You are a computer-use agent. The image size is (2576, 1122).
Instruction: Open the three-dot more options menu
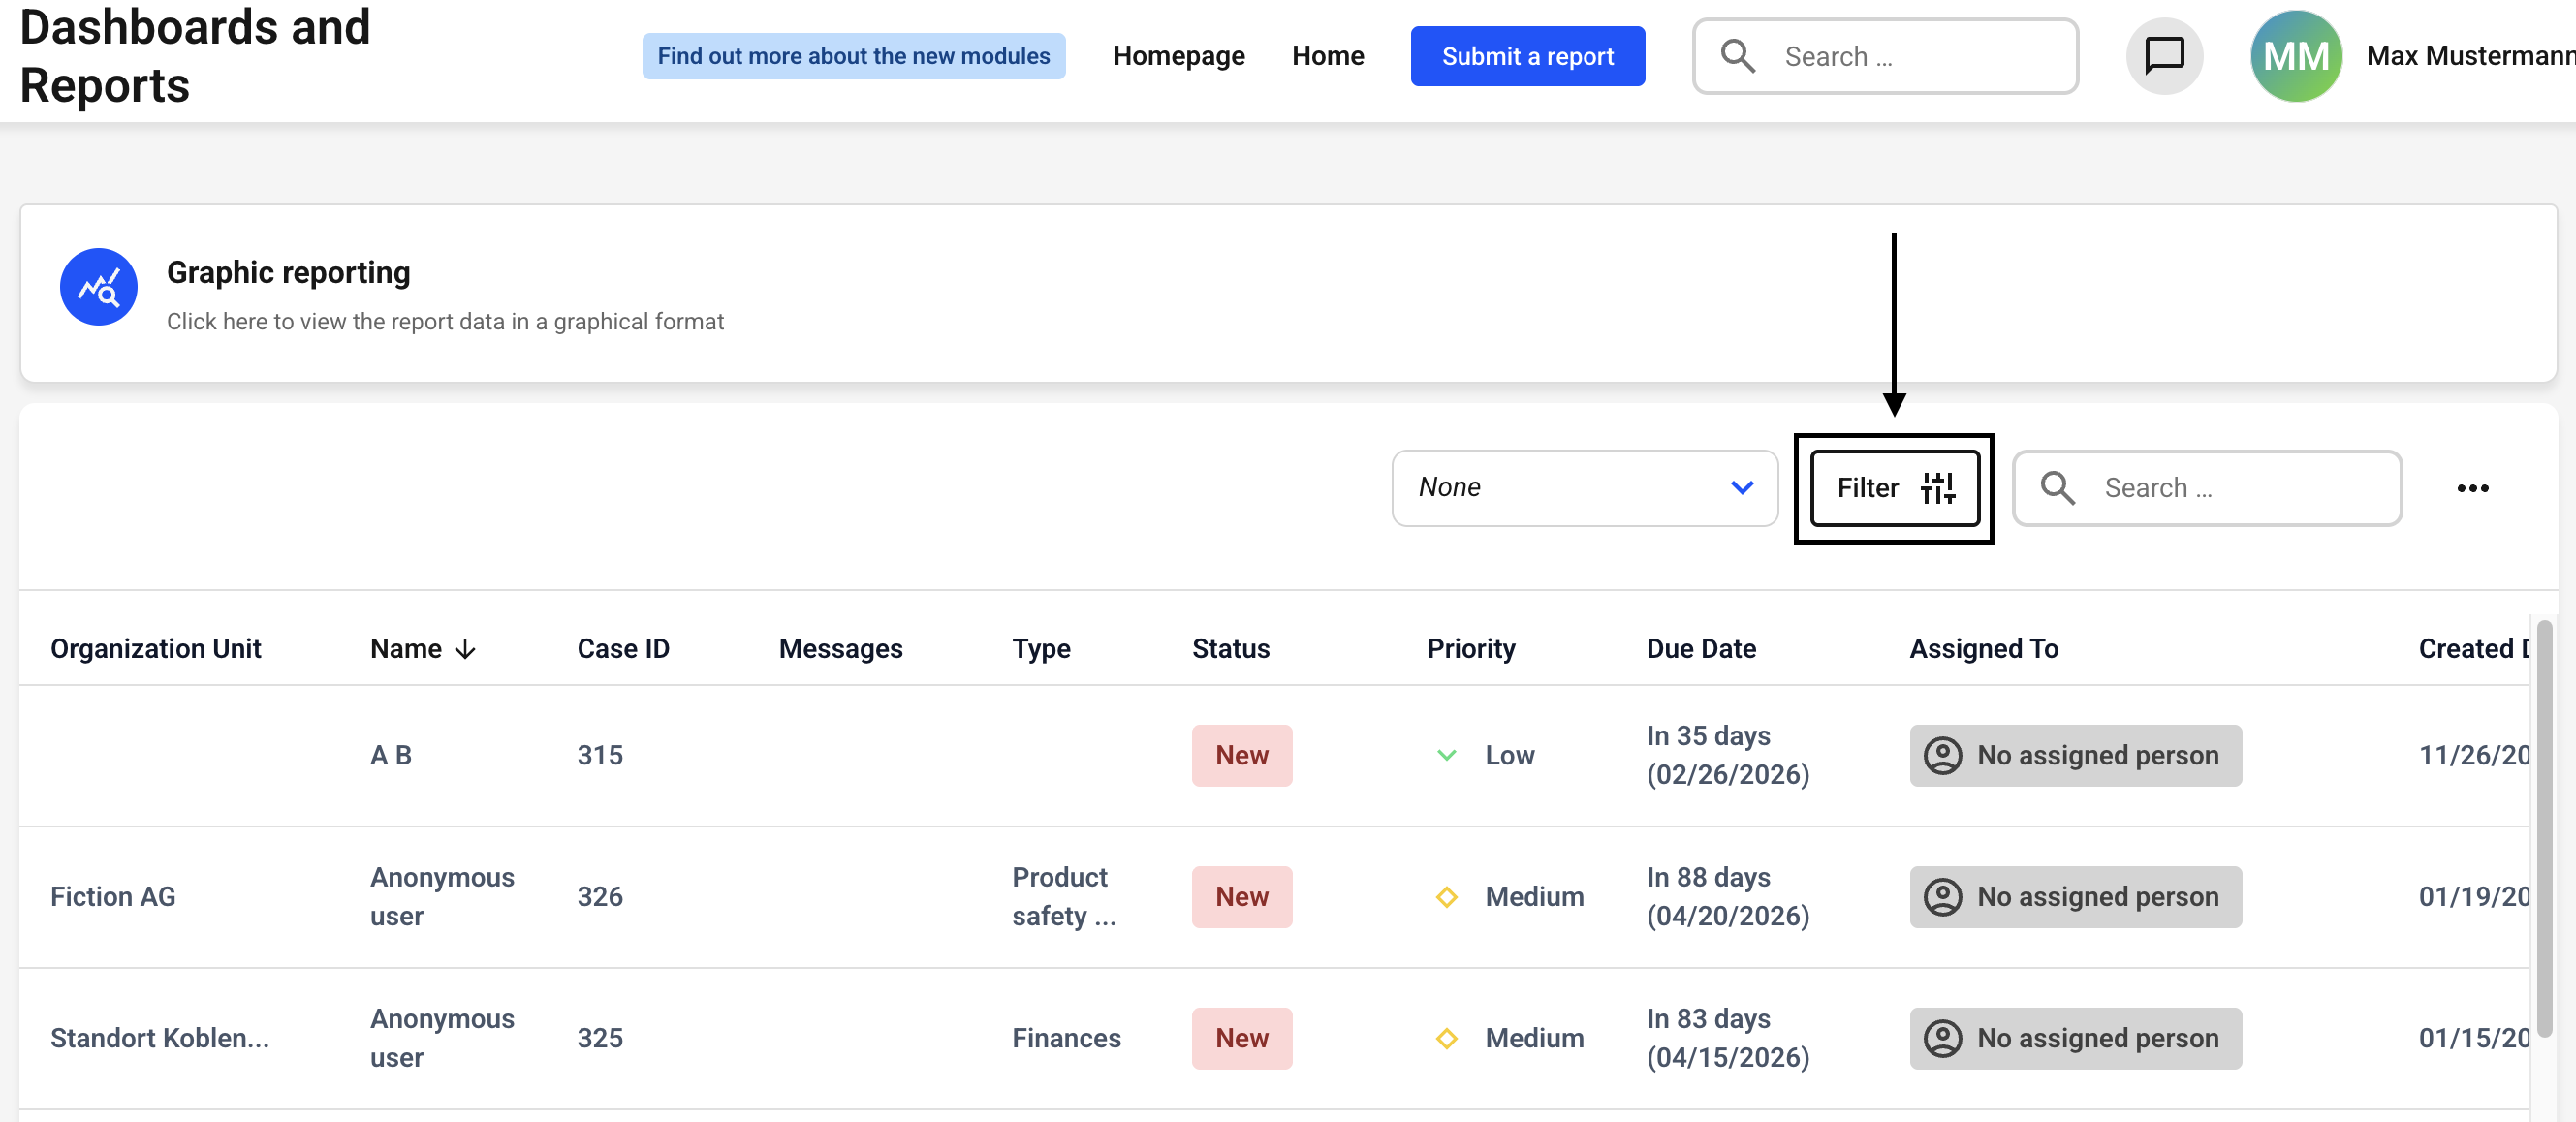coord(2472,488)
